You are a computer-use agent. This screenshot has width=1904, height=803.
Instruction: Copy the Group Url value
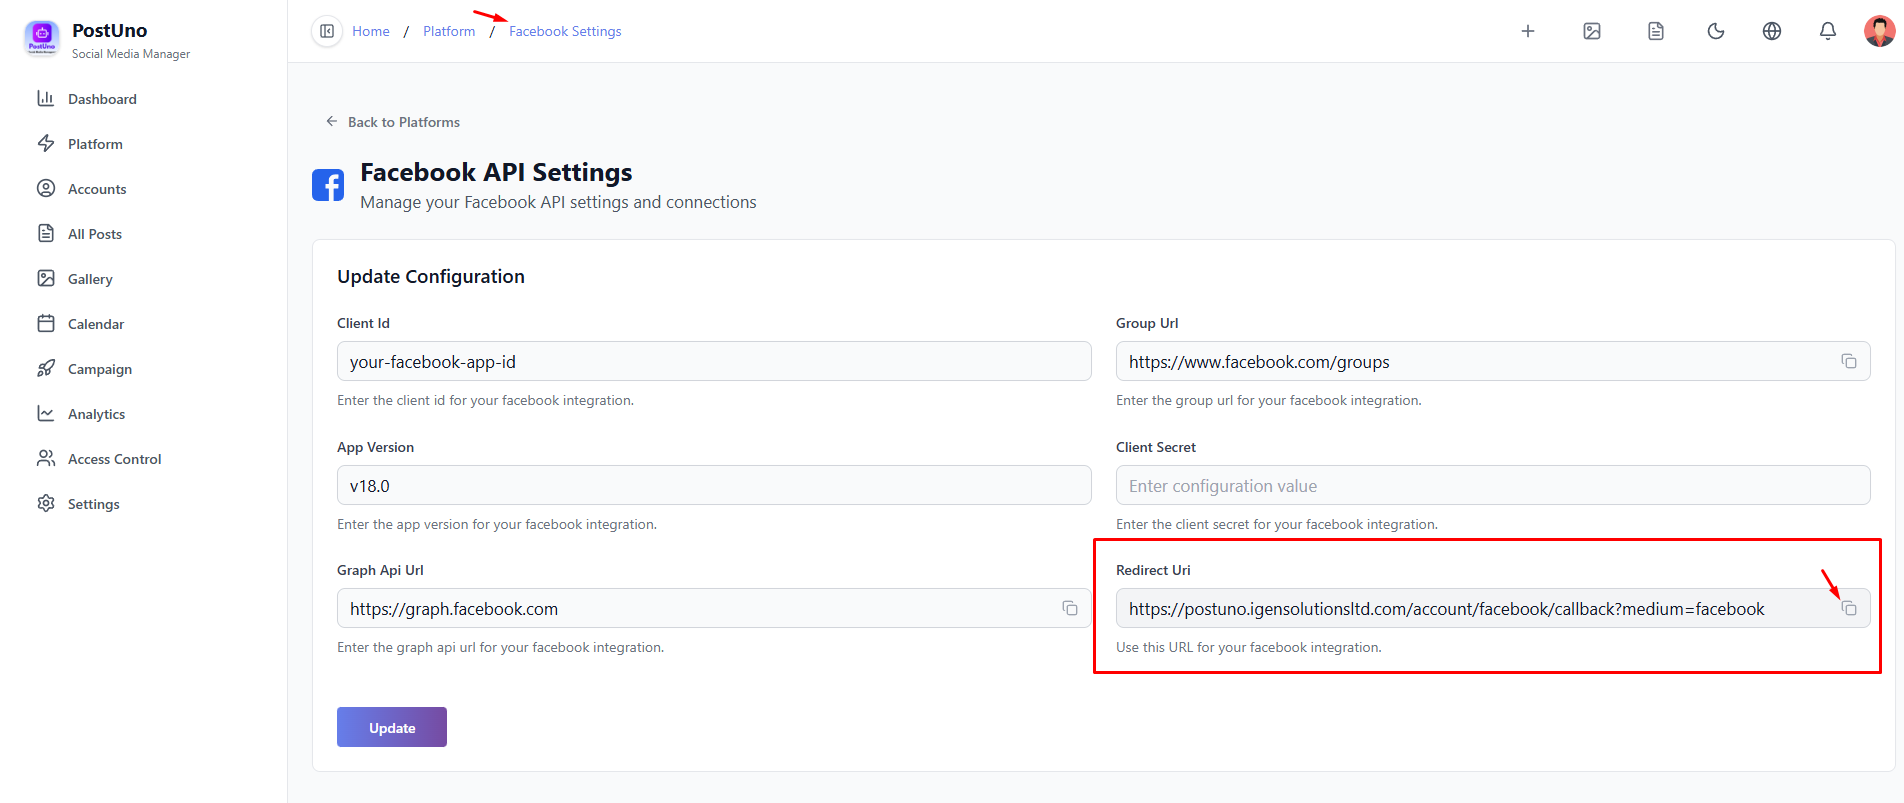(1849, 361)
